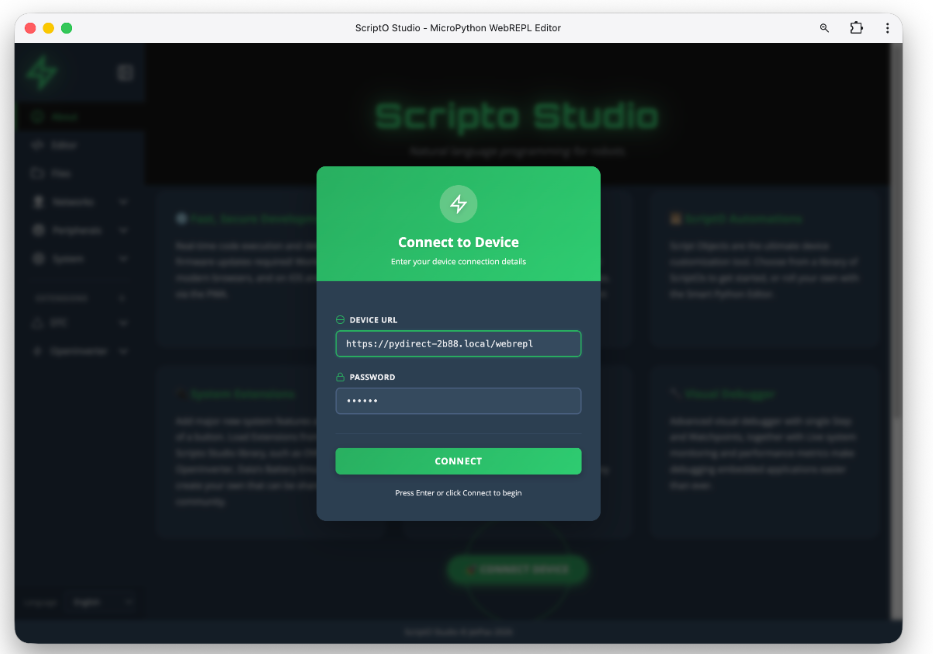This screenshot has width=933, height=654.
Task: Click the ScriptO logo in the sidebar
Action: pyautogui.click(x=42, y=72)
